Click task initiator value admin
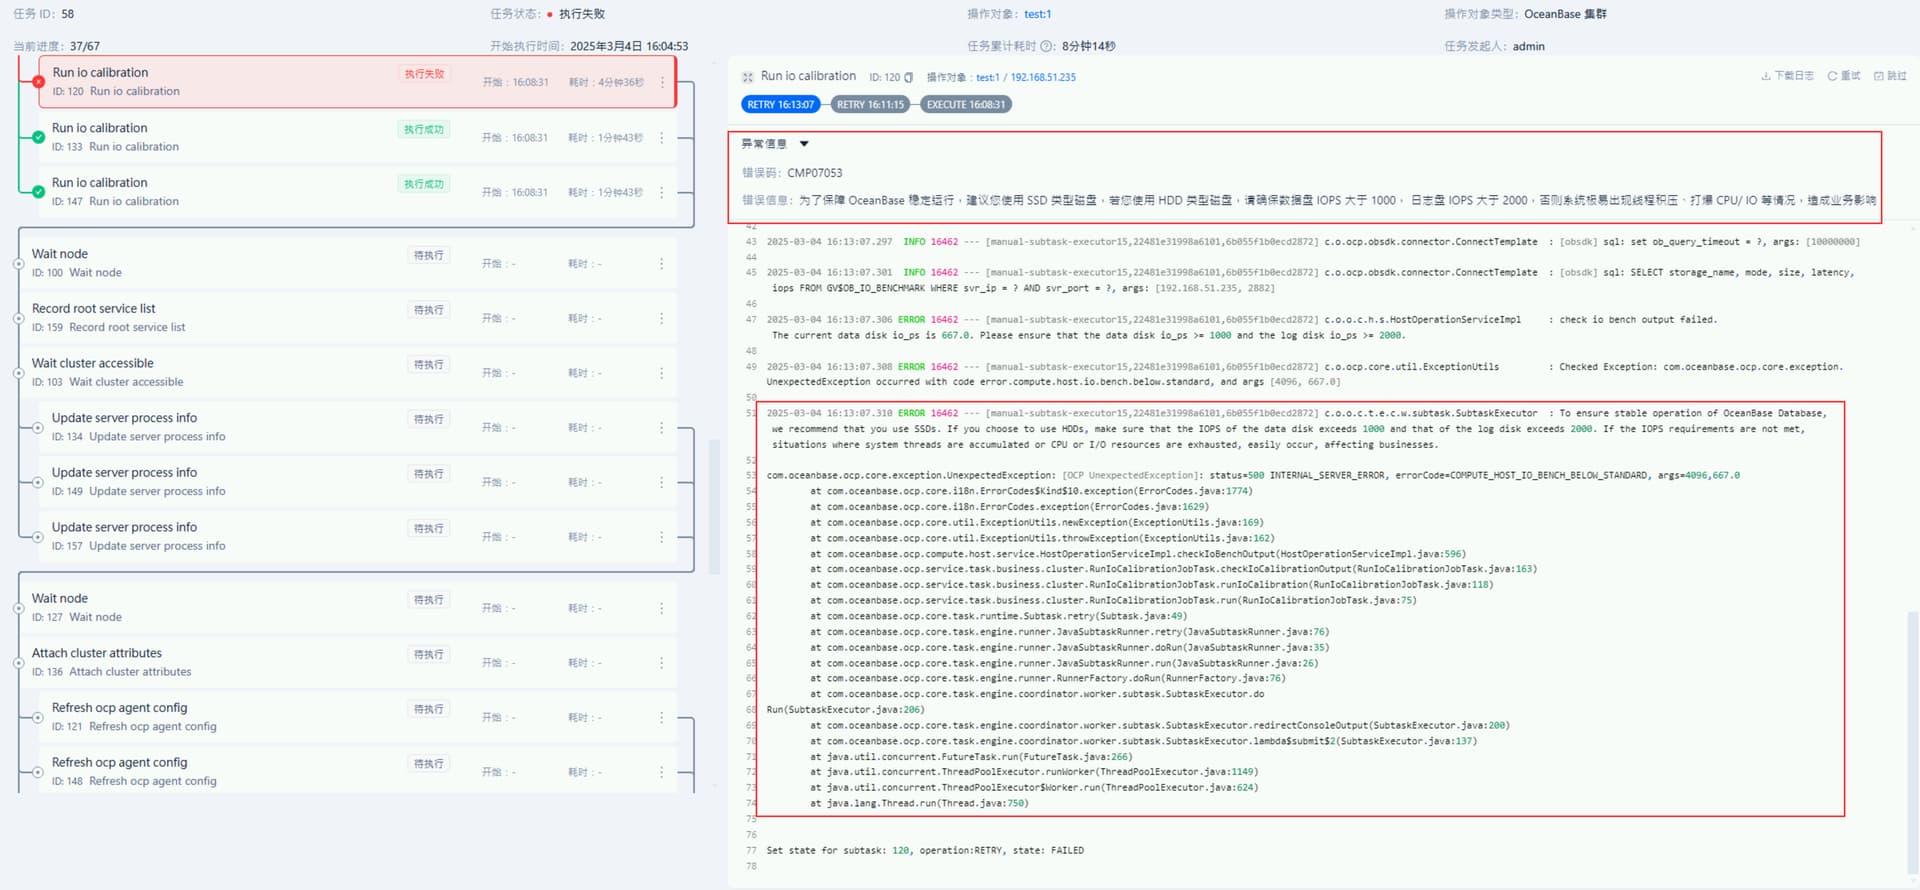This screenshot has height=890, width=1920. coord(1528,46)
